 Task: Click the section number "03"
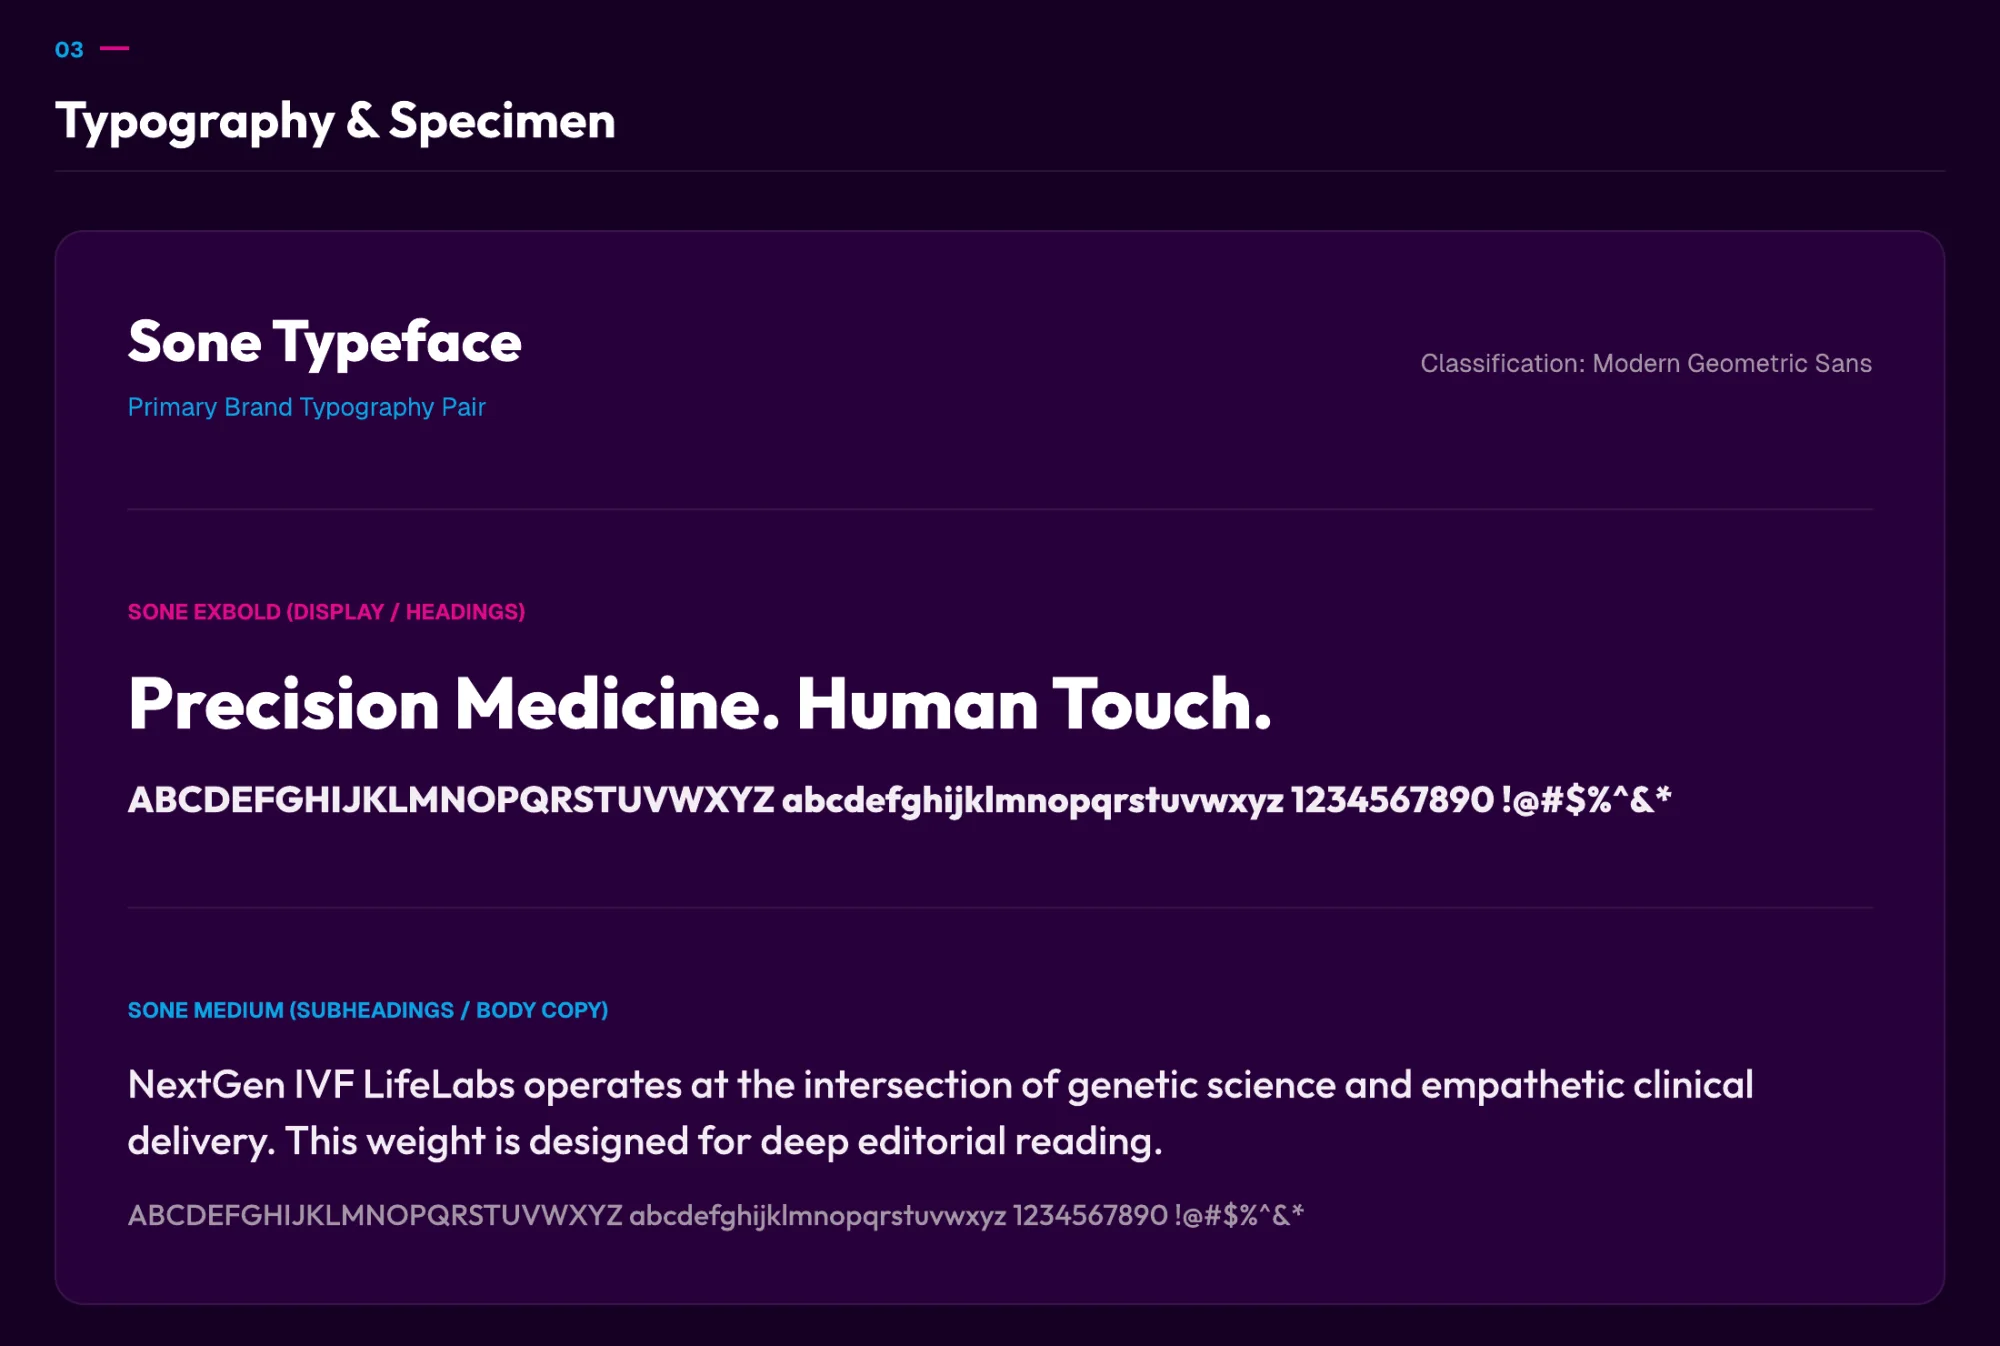pos(69,49)
